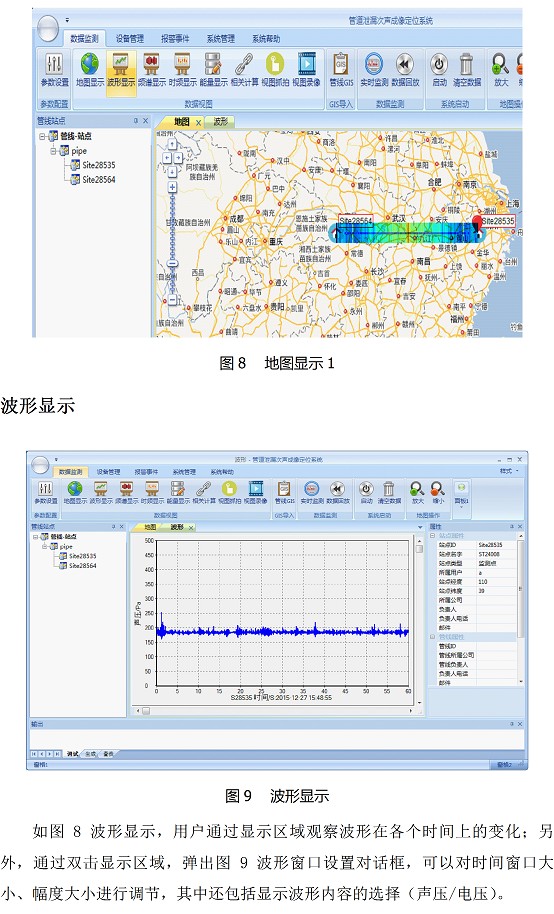Select 波形显示 icon in lower waveform window
The height and width of the screenshot is (914, 554).
(101, 493)
